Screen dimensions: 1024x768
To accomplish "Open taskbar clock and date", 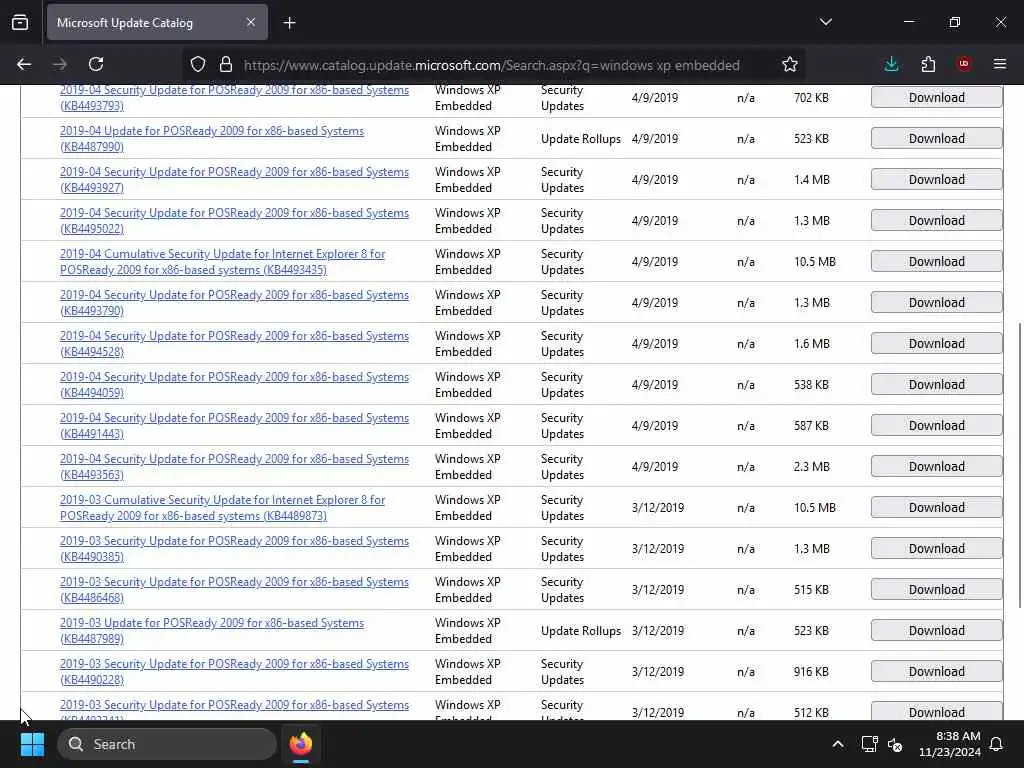I will pyautogui.click(x=950, y=744).
